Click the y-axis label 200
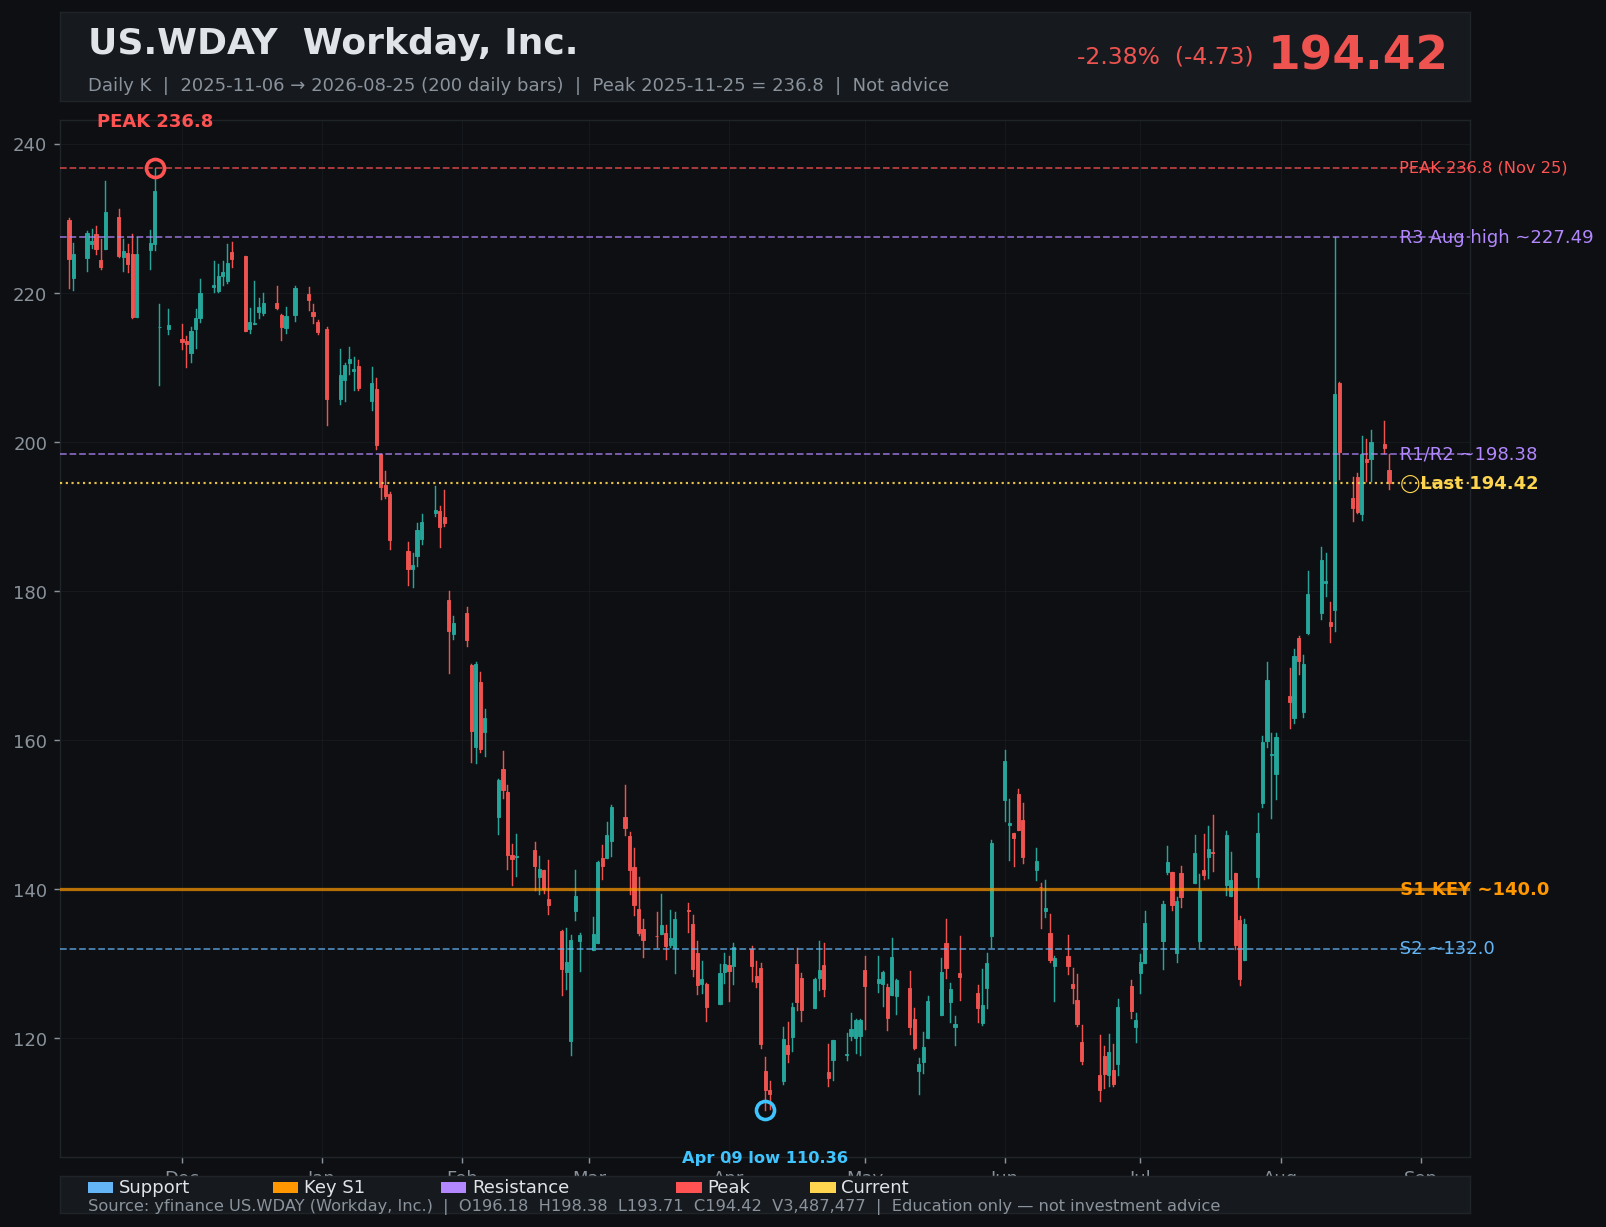The image size is (1606, 1227). click(x=30, y=443)
